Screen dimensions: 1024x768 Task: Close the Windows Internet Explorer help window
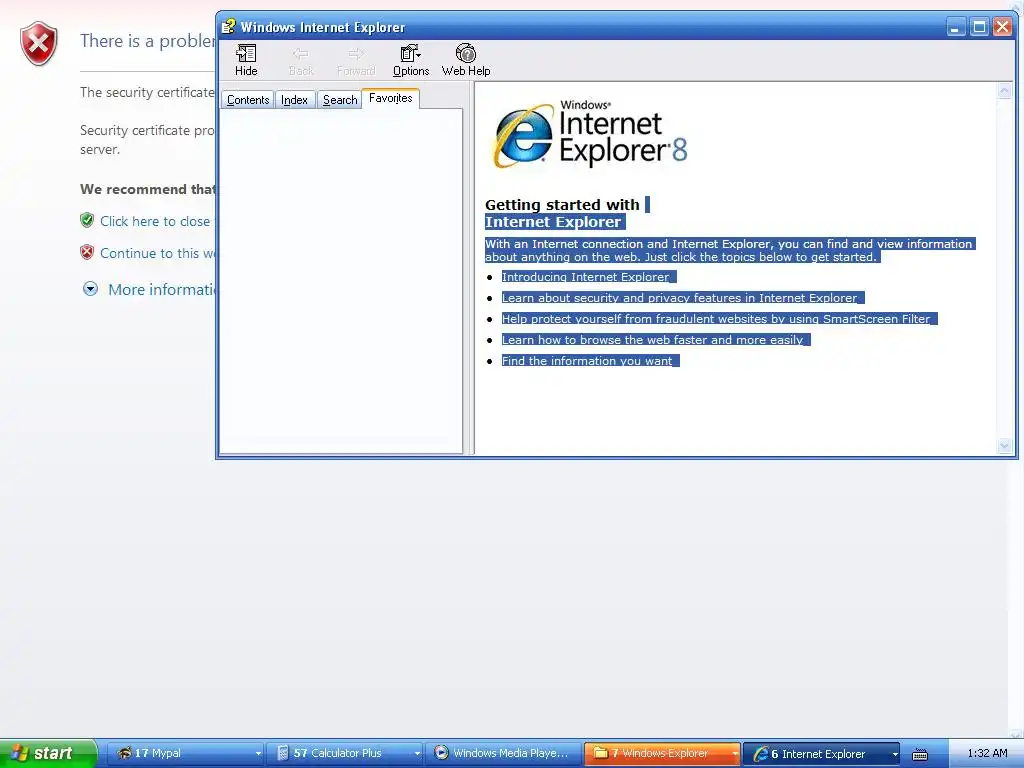pyautogui.click(x=1002, y=27)
